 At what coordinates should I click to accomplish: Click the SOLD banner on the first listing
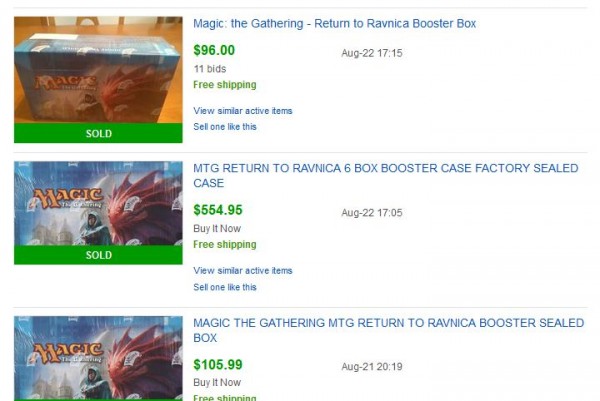click(x=98, y=133)
